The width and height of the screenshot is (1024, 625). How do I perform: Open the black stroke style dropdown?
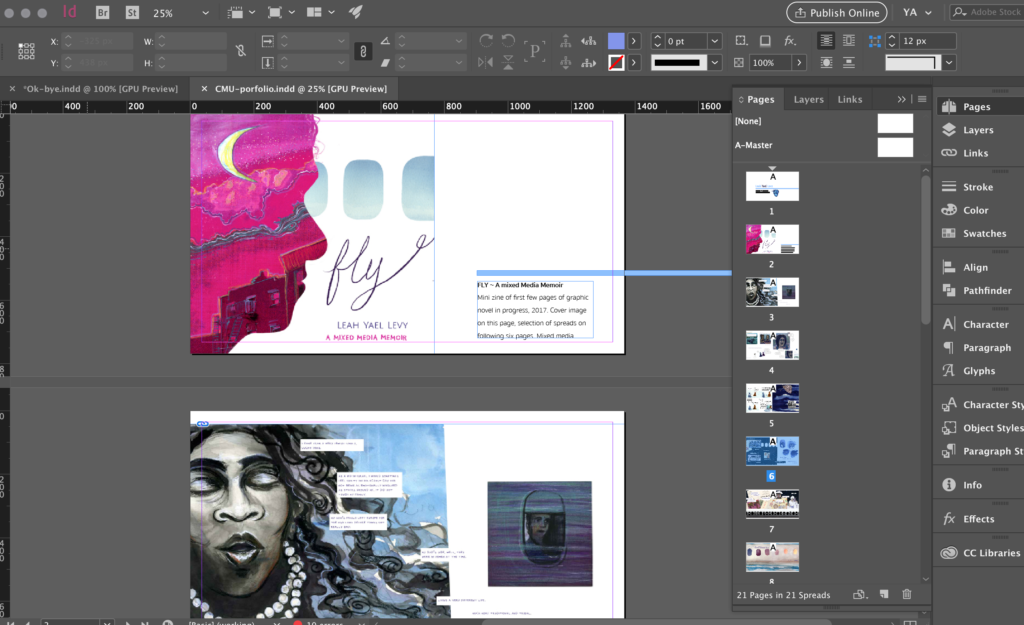point(714,63)
